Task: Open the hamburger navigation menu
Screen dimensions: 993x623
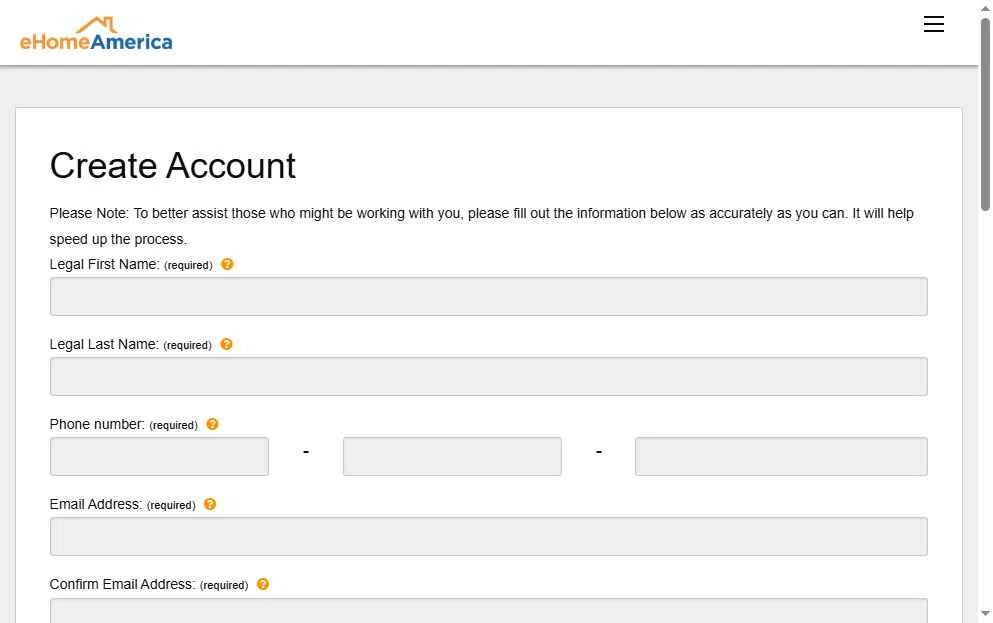Action: (x=933, y=25)
